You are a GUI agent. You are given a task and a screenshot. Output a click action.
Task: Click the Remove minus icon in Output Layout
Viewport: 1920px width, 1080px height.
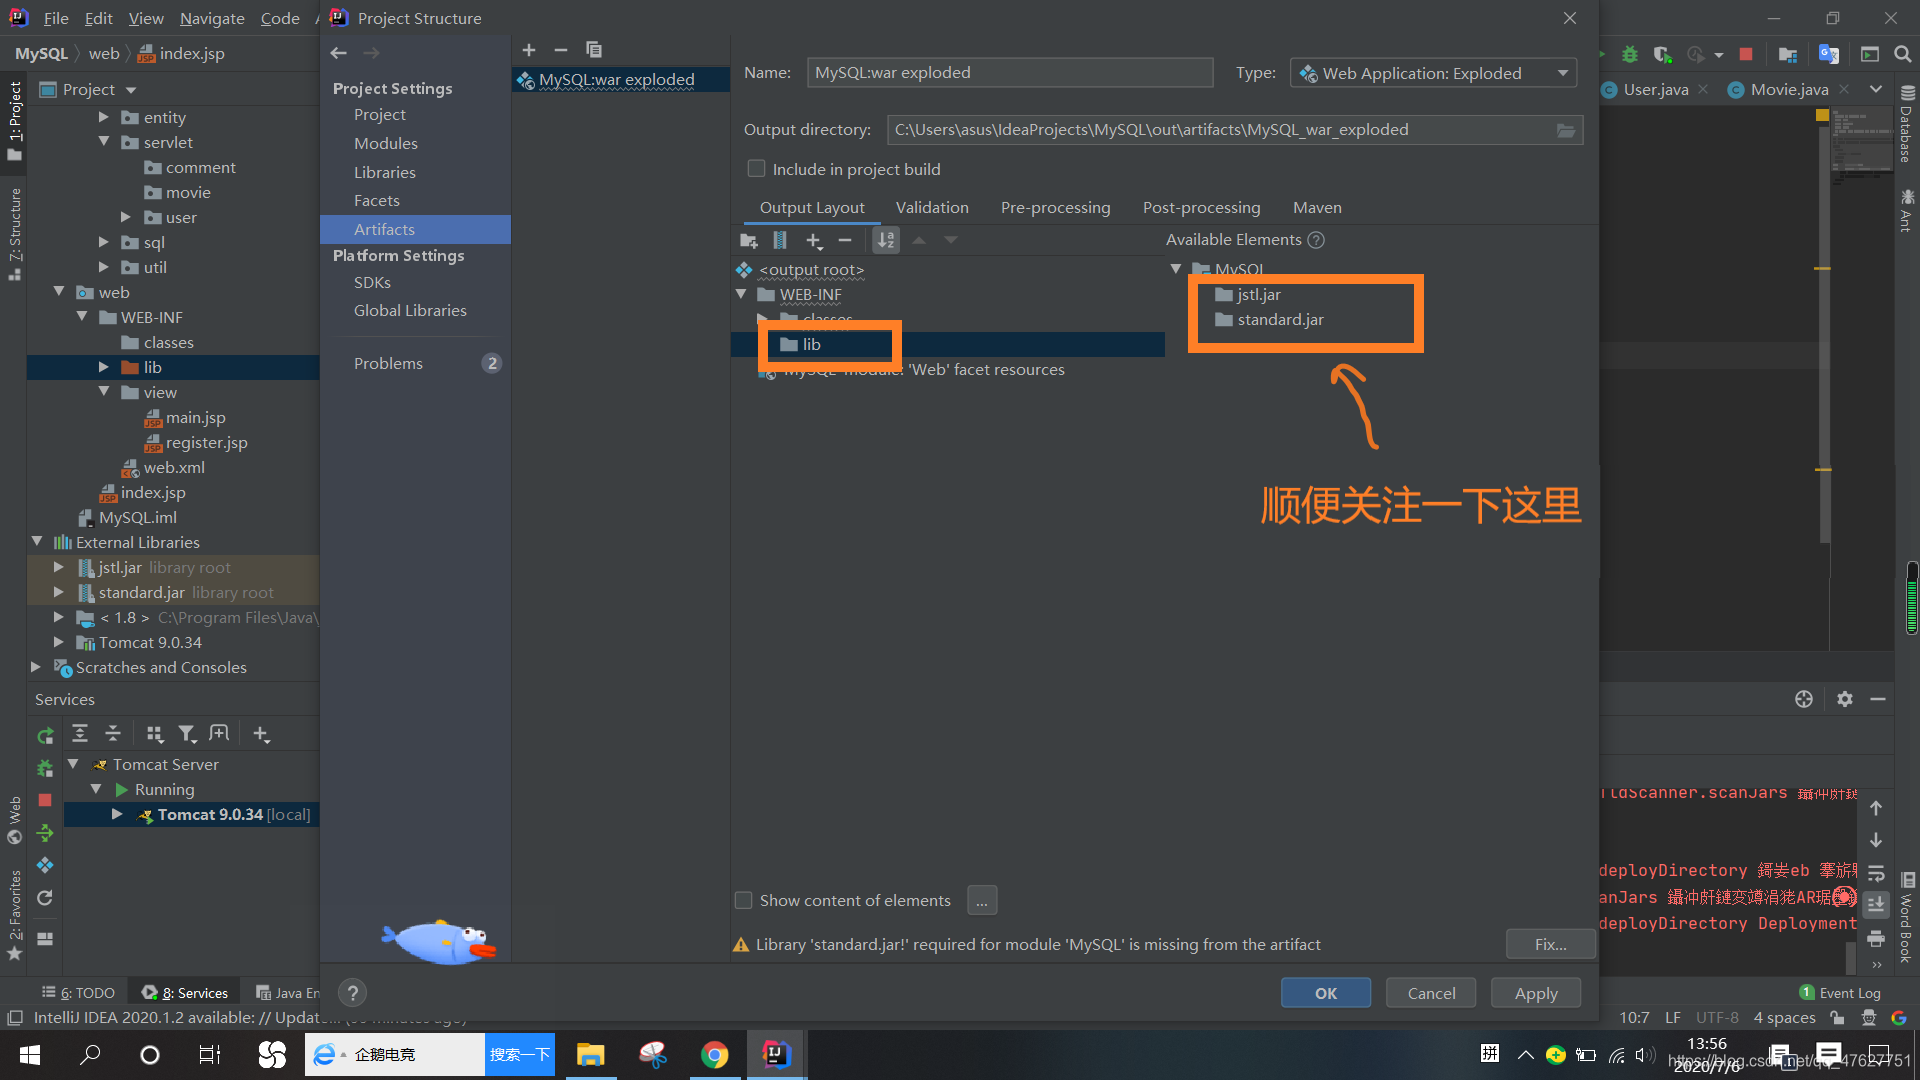point(845,240)
